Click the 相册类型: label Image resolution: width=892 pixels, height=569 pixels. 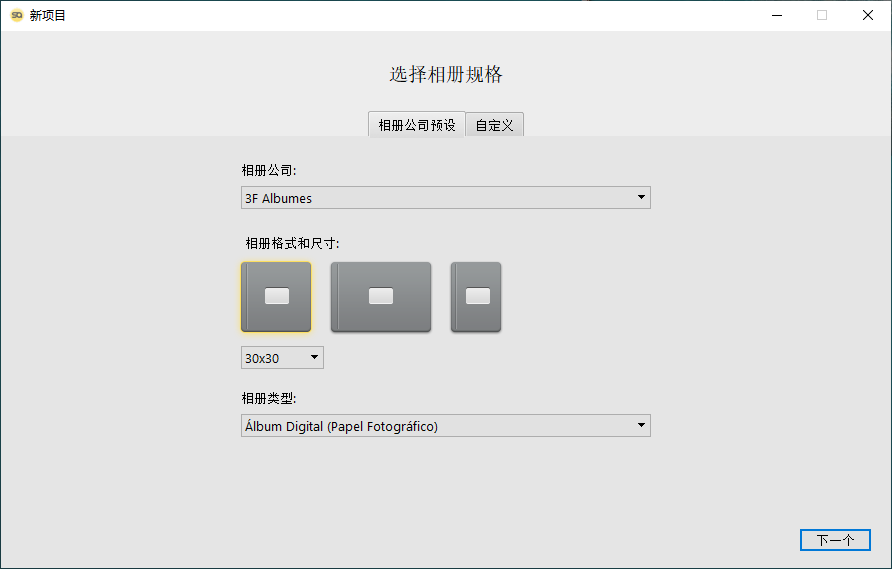click(269, 398)
